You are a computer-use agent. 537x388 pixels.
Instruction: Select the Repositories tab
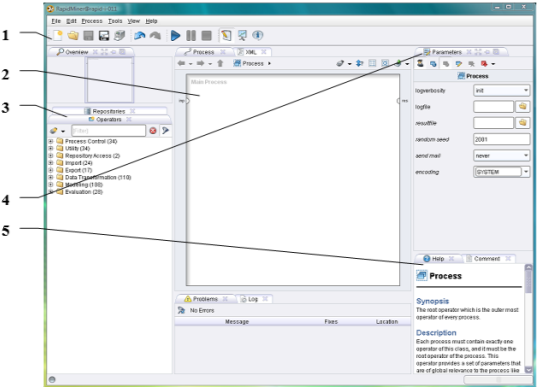[x=109, y=111]
